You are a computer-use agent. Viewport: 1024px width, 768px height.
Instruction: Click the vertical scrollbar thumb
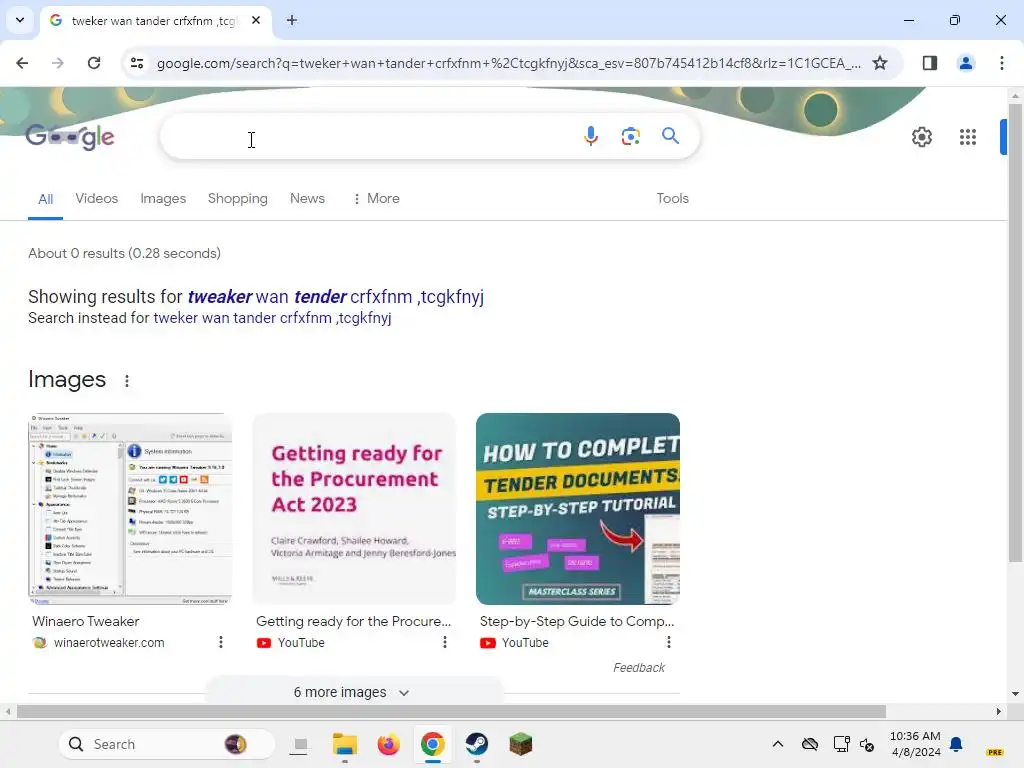click(1015, 333)
